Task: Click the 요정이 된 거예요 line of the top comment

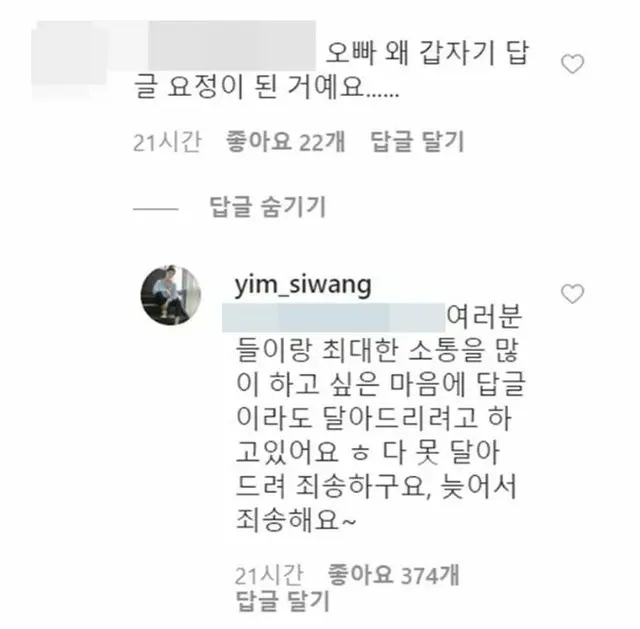Action: [266, 87]
